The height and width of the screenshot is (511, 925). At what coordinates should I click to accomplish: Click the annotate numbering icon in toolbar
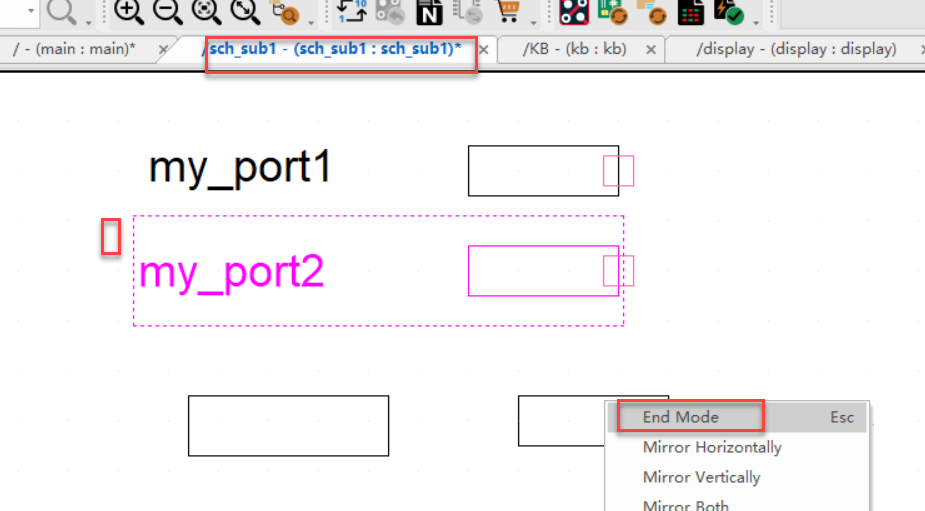[x=350, y=12]
